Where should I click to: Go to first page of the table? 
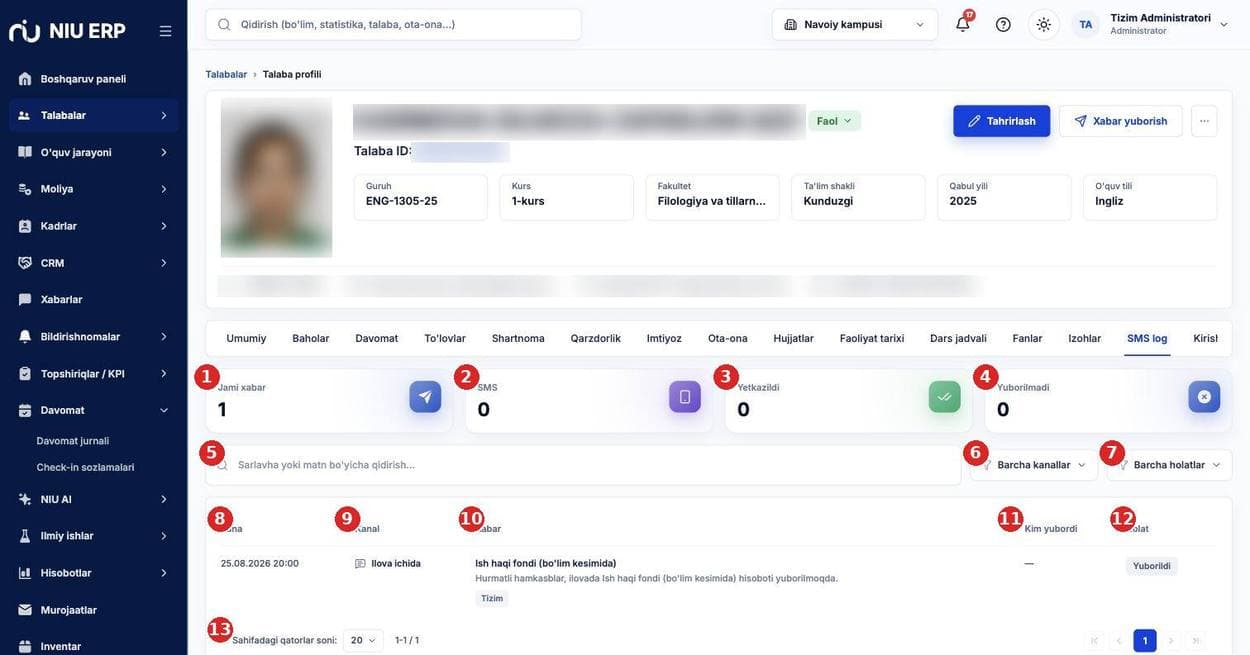(x=1095, y=641)
